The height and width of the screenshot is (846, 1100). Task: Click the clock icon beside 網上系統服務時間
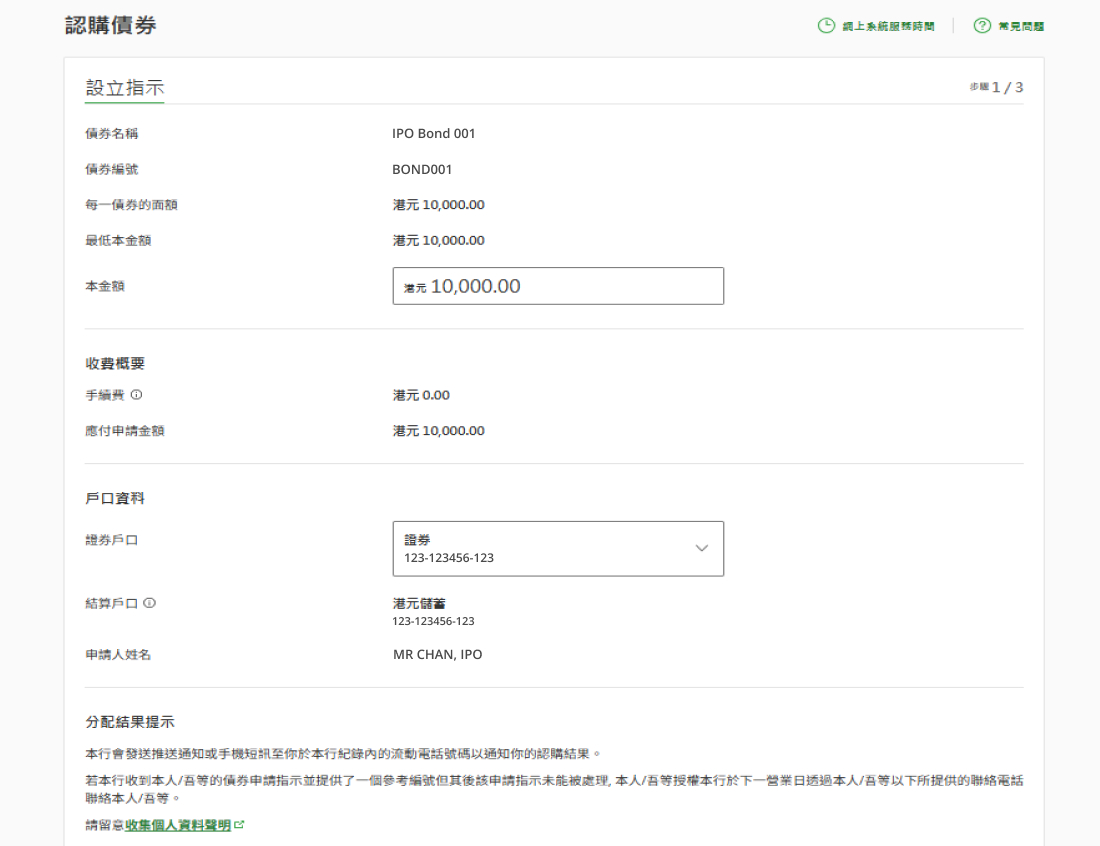(826, 26)
